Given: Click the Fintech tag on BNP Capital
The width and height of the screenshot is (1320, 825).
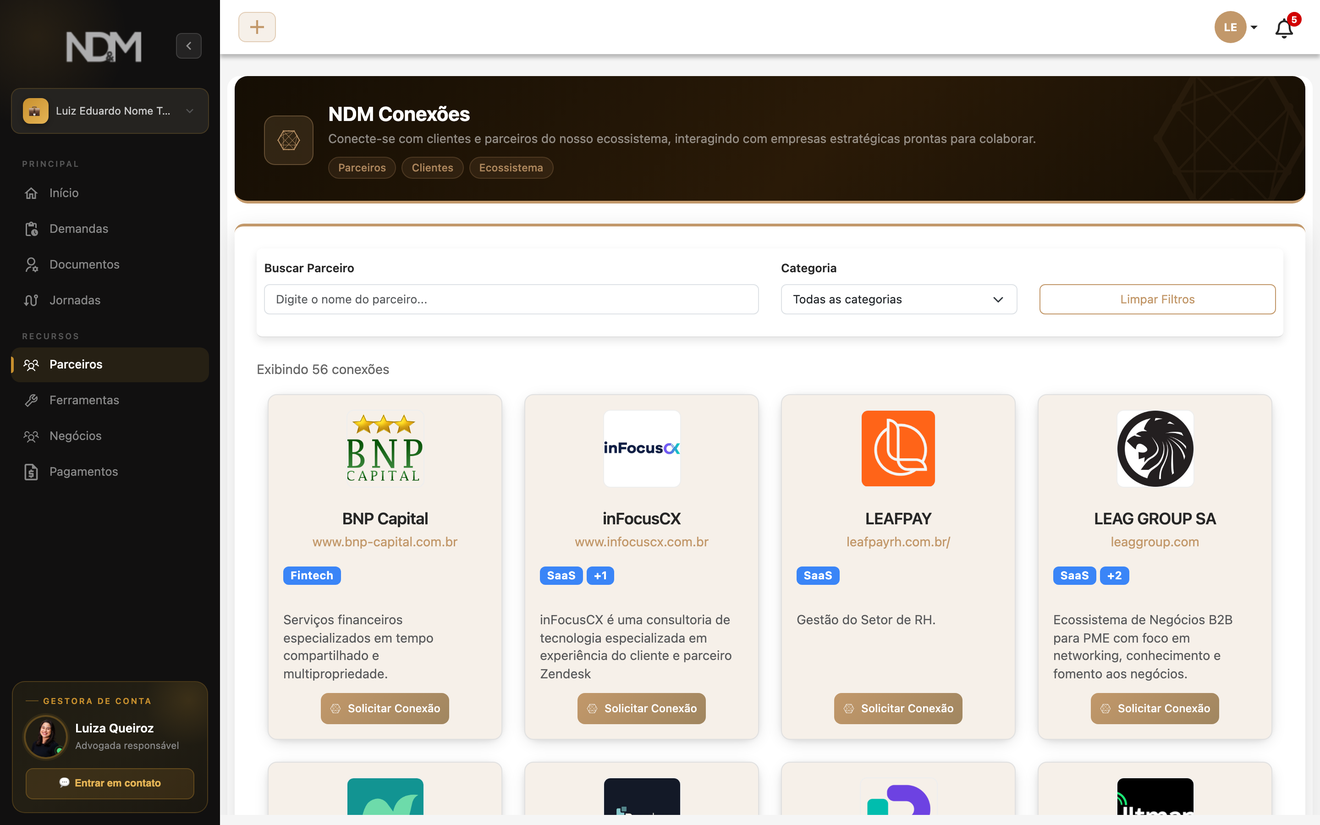Looking at the screenshot, I should pyautogui.click(x=312, y=576).
